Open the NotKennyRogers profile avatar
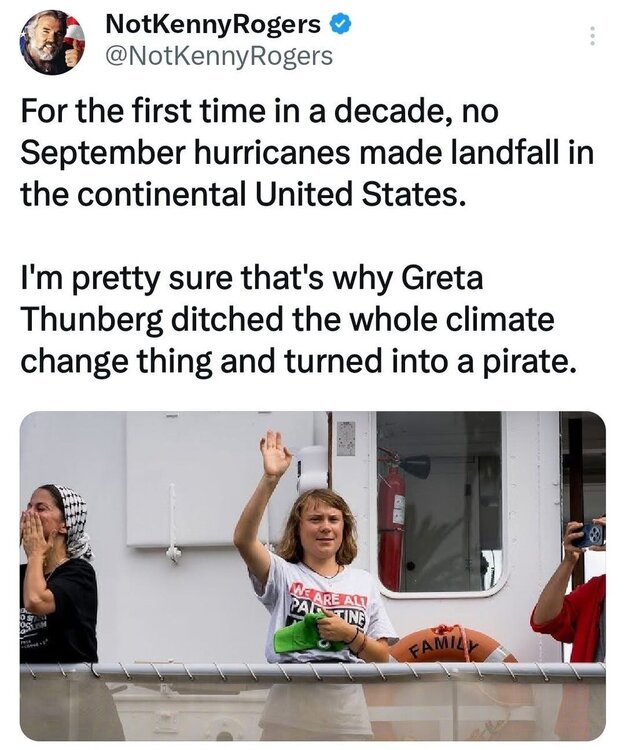This screenshot has width=625, height=750. tap(52, 42)
